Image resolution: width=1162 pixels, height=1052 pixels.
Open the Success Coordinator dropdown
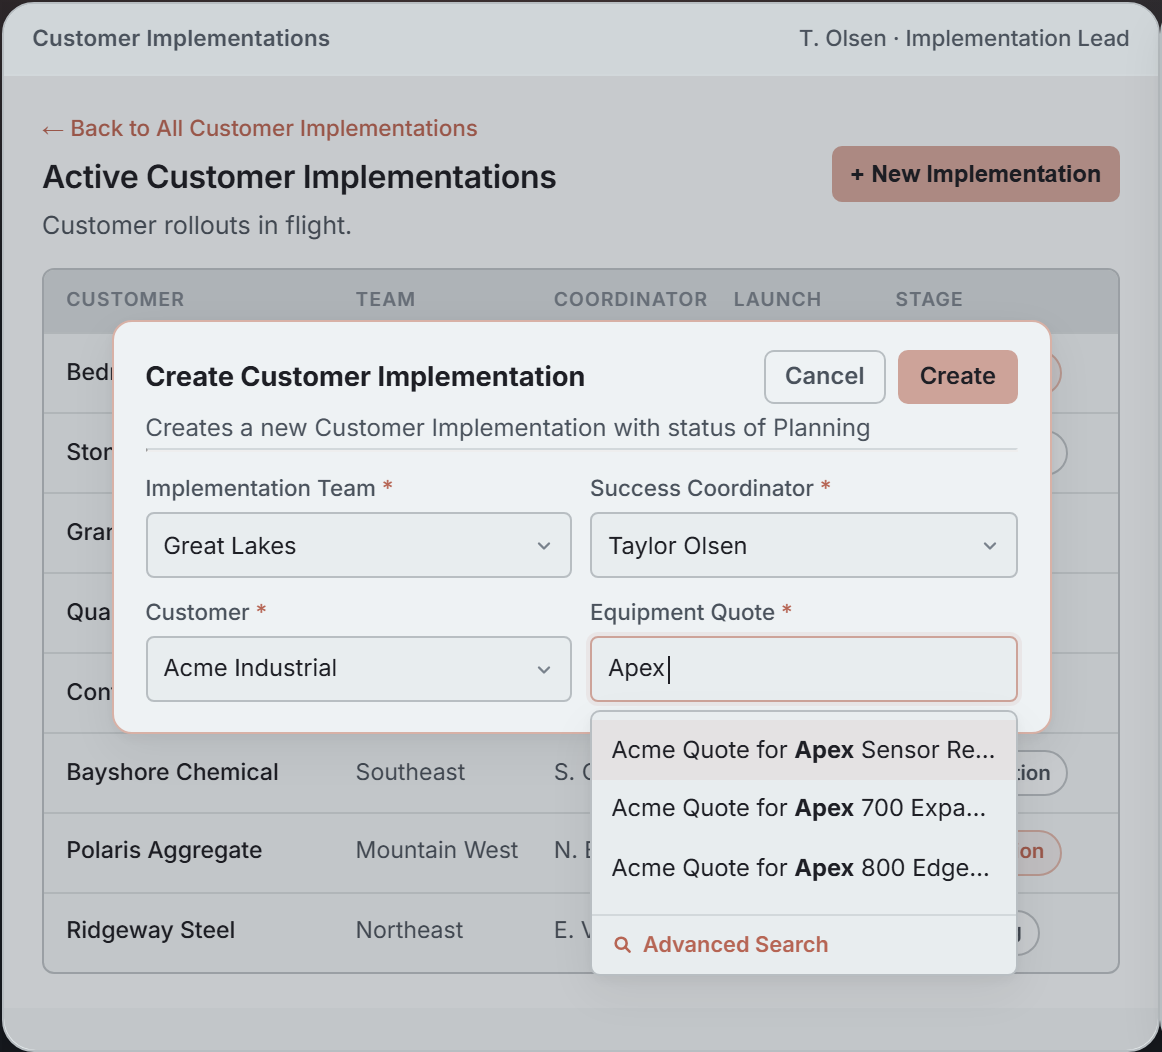click(803, 545)
